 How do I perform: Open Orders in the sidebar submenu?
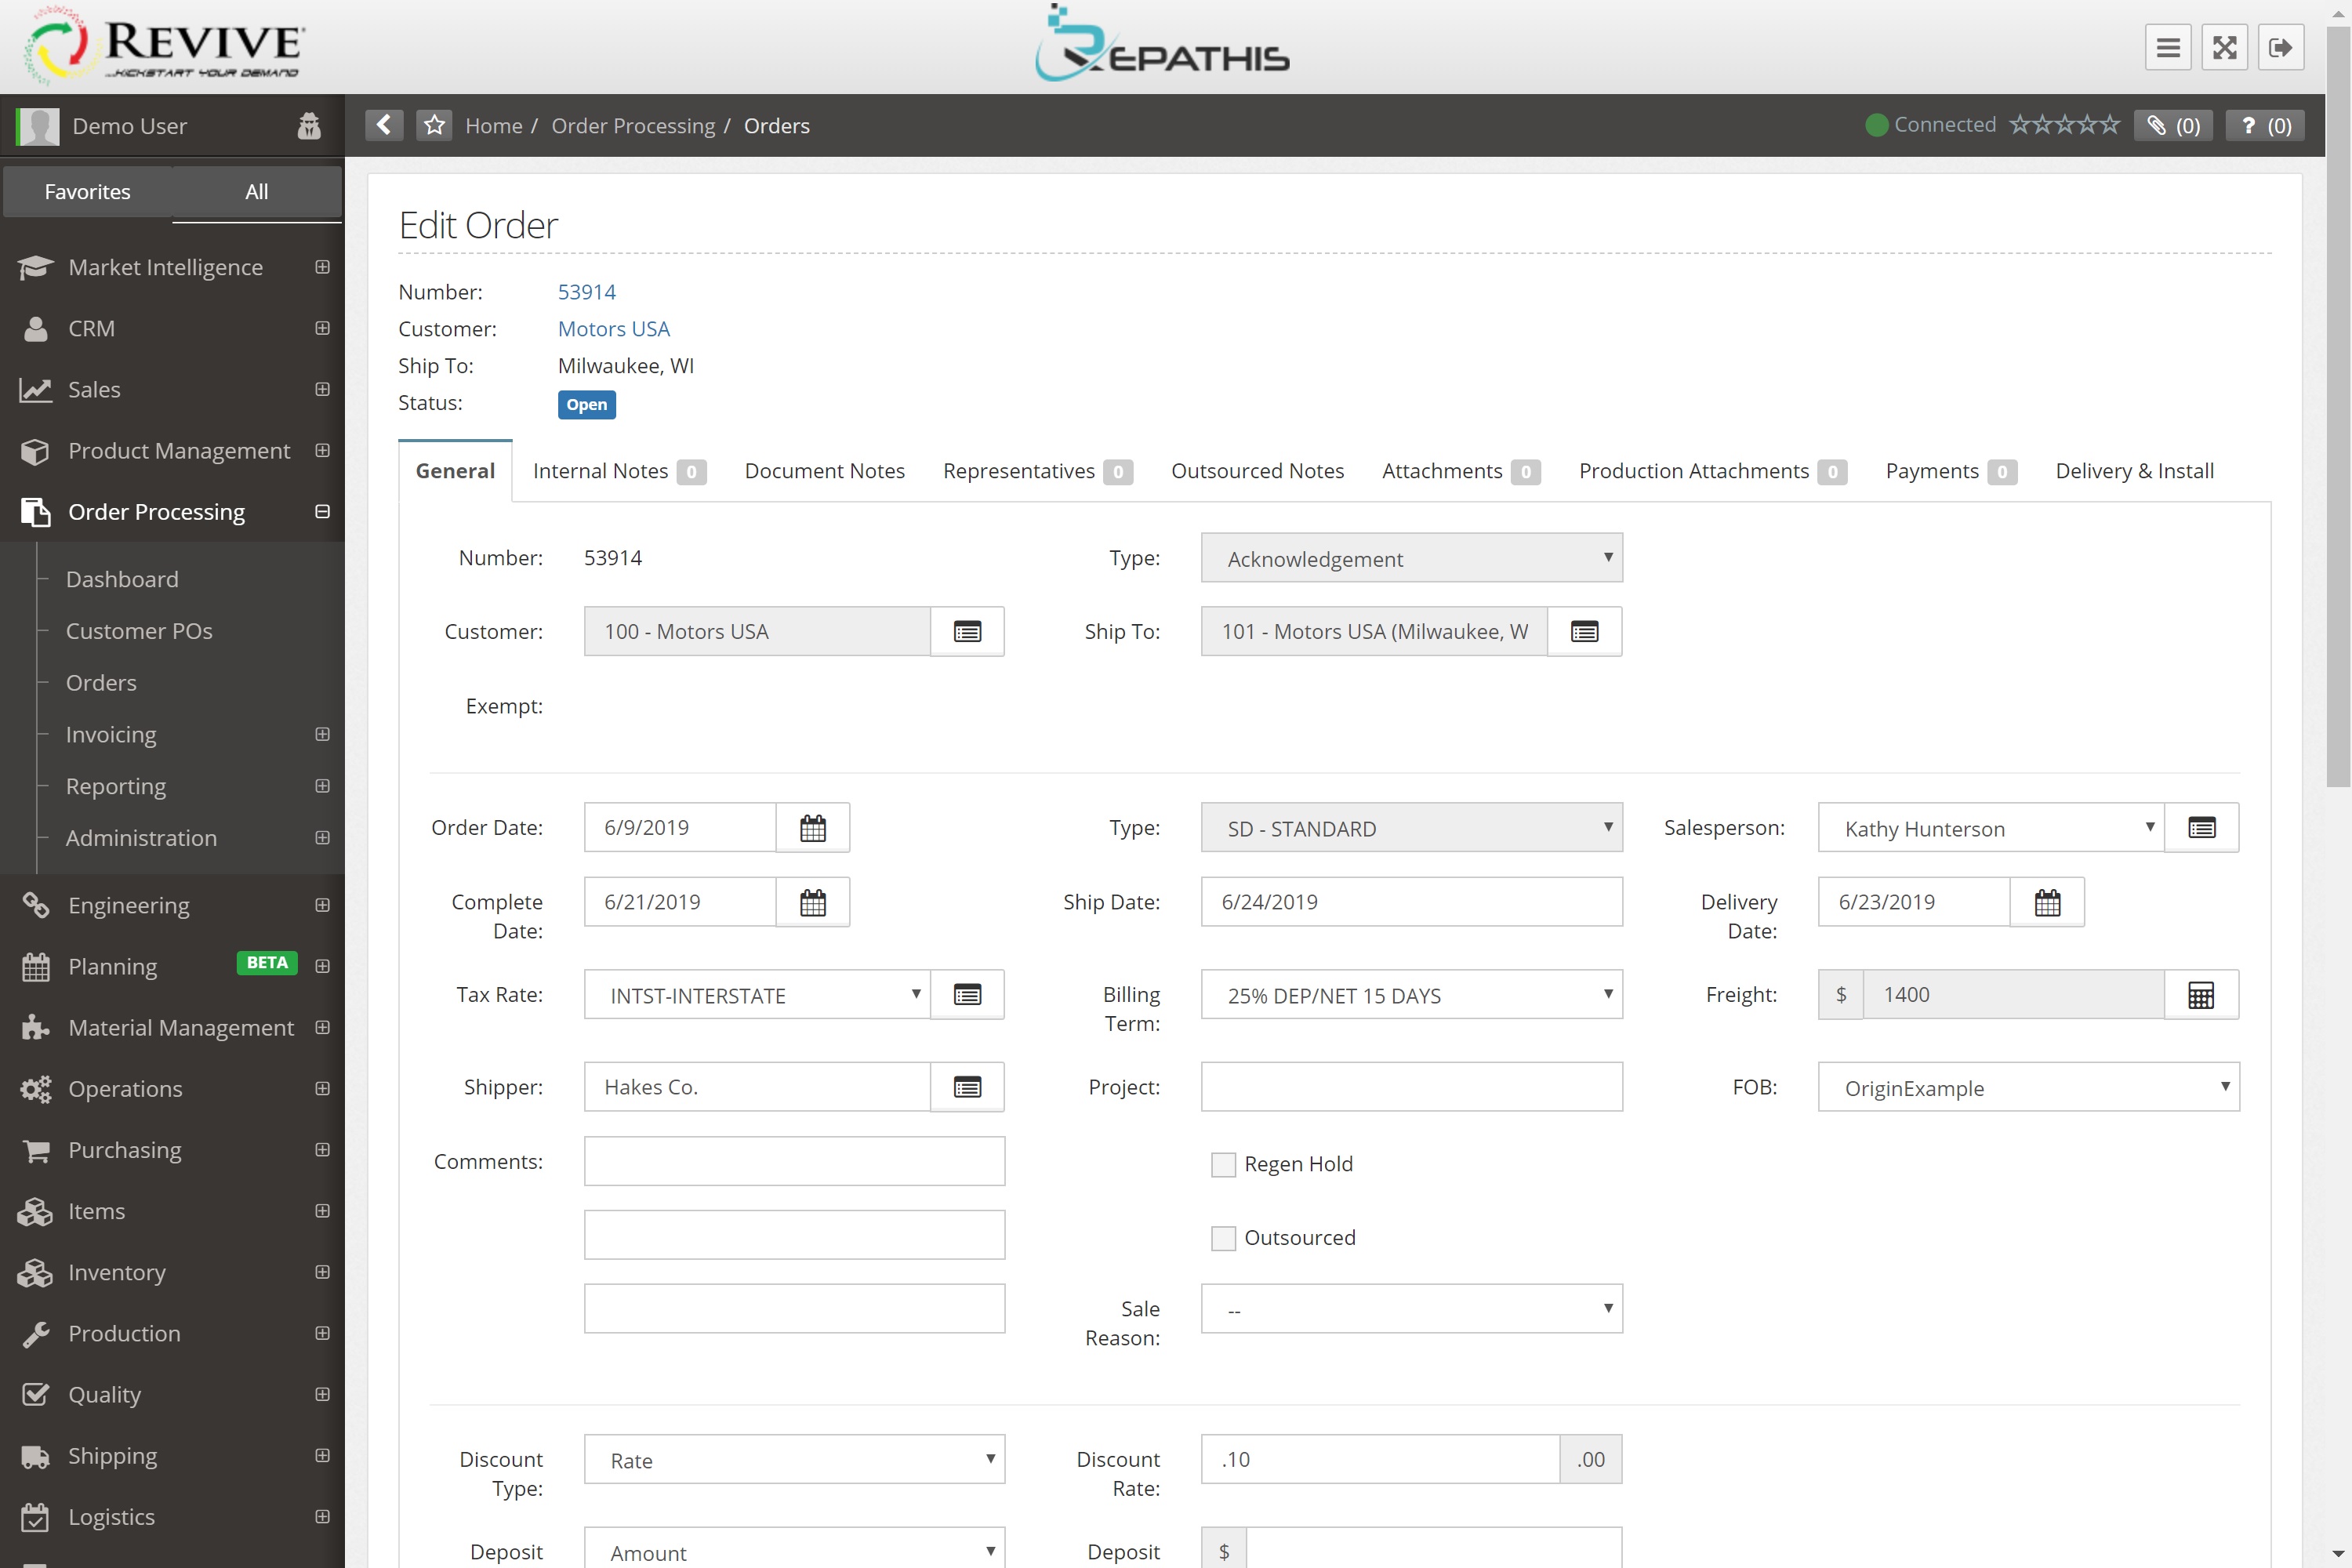[x=101, y=683]
